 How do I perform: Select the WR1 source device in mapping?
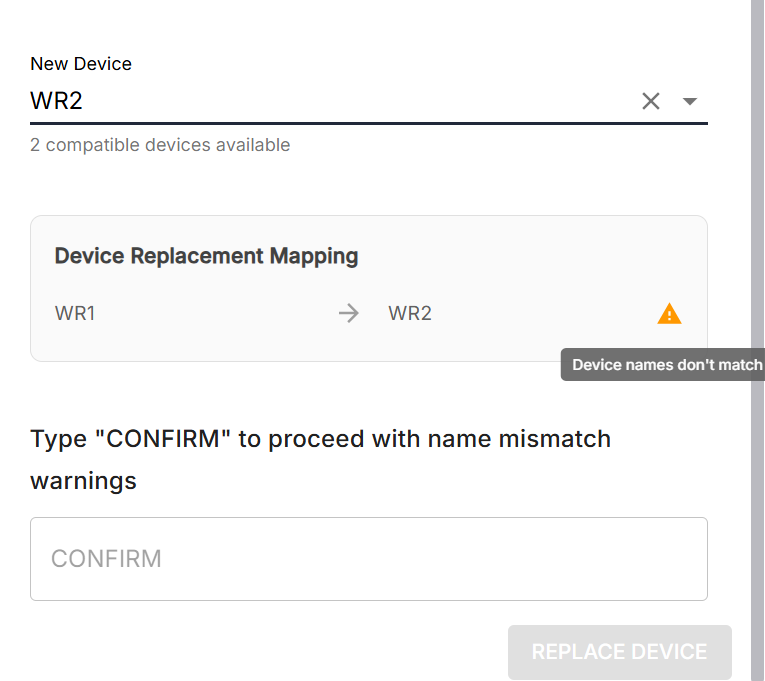[x=75, y=314]
